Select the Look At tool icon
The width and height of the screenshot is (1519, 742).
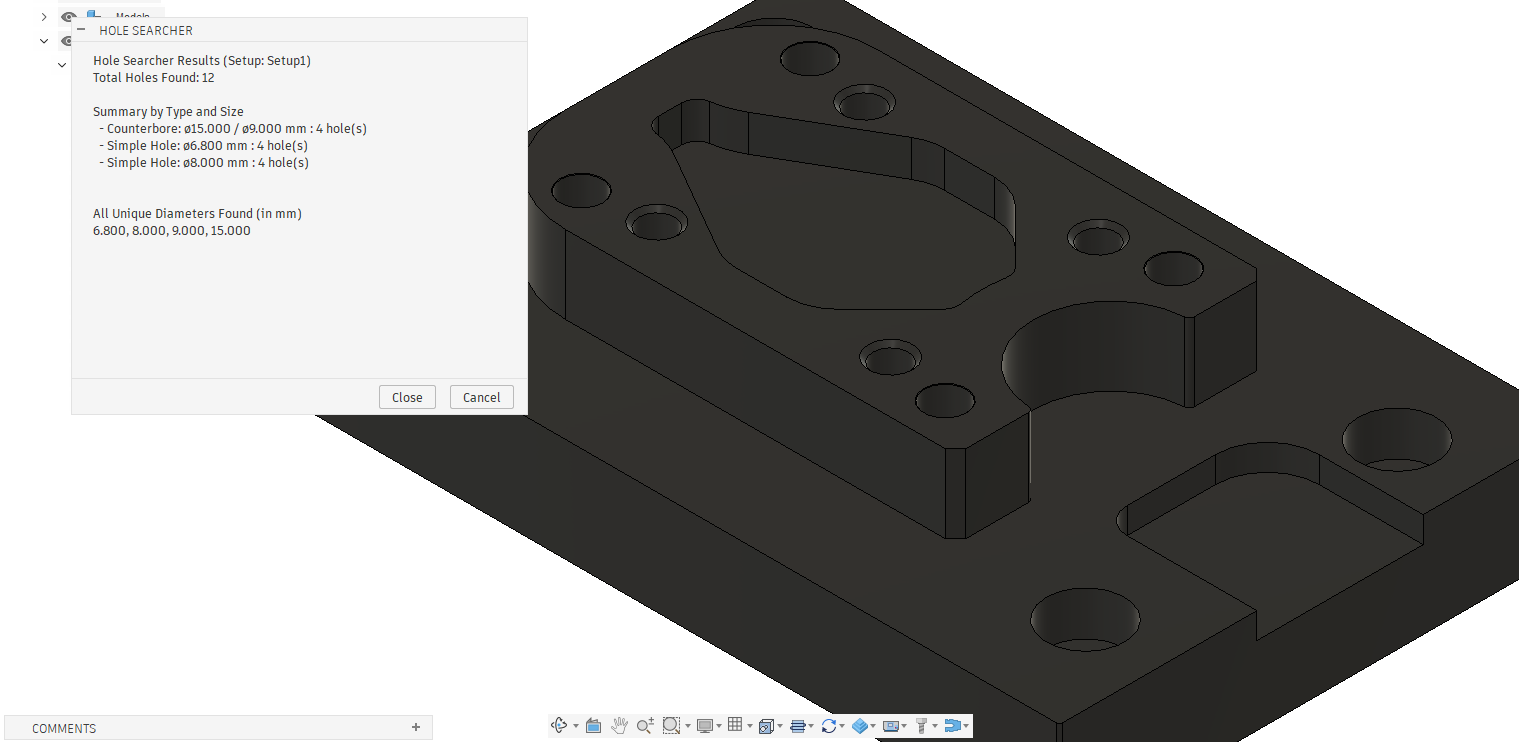pyautogui.click(x=593, y=725)
